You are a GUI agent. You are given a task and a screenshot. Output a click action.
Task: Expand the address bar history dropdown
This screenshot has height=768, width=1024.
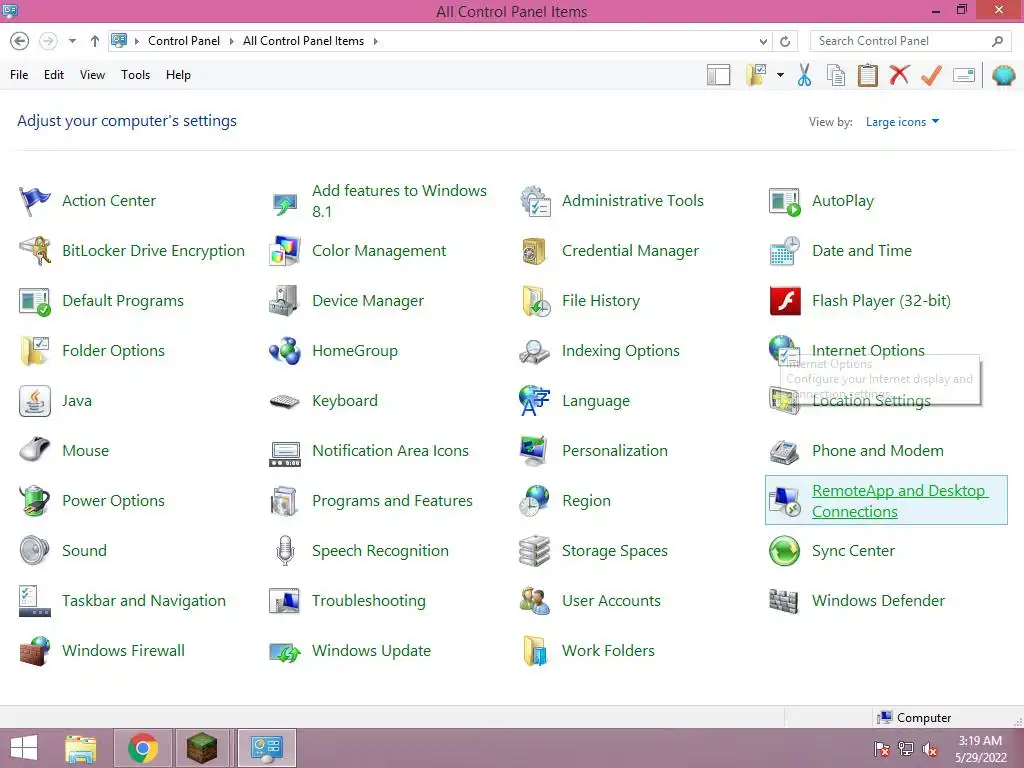763,41
